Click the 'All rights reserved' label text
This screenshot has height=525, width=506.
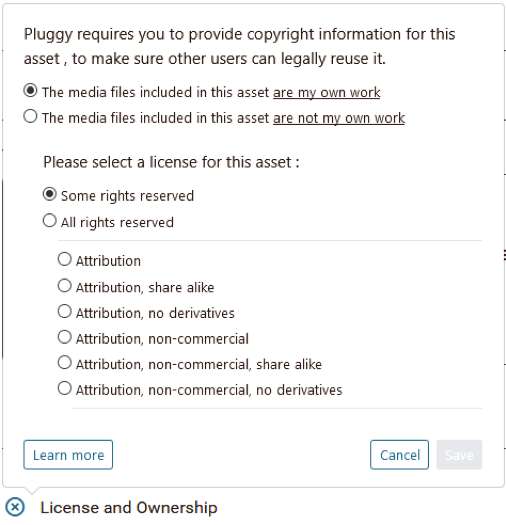point(117,223)
